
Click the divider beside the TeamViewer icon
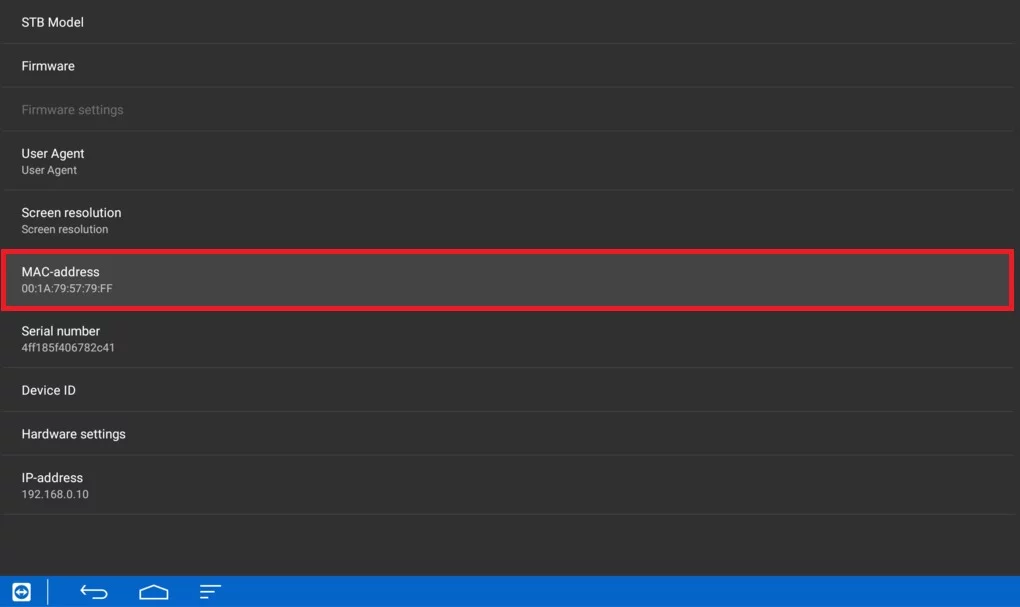(47, 592)
